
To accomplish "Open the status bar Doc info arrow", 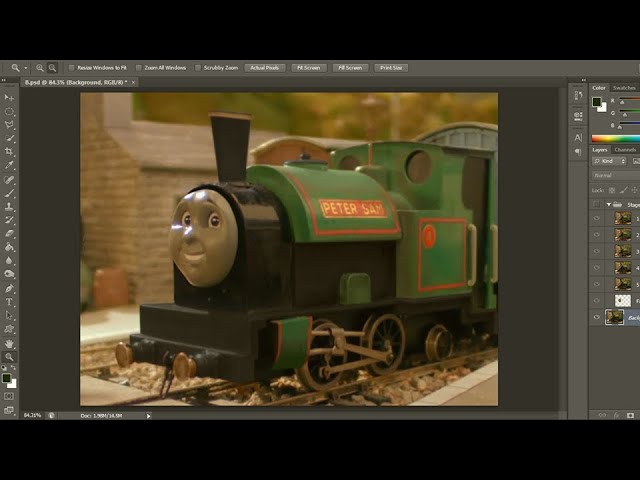I will 148,416.
